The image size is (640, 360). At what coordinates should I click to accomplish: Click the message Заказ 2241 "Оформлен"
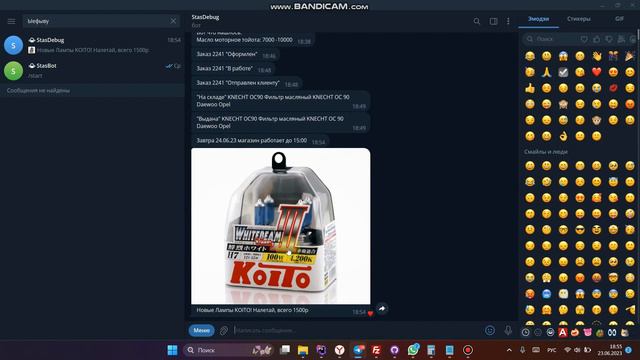[x=236, y=54]
